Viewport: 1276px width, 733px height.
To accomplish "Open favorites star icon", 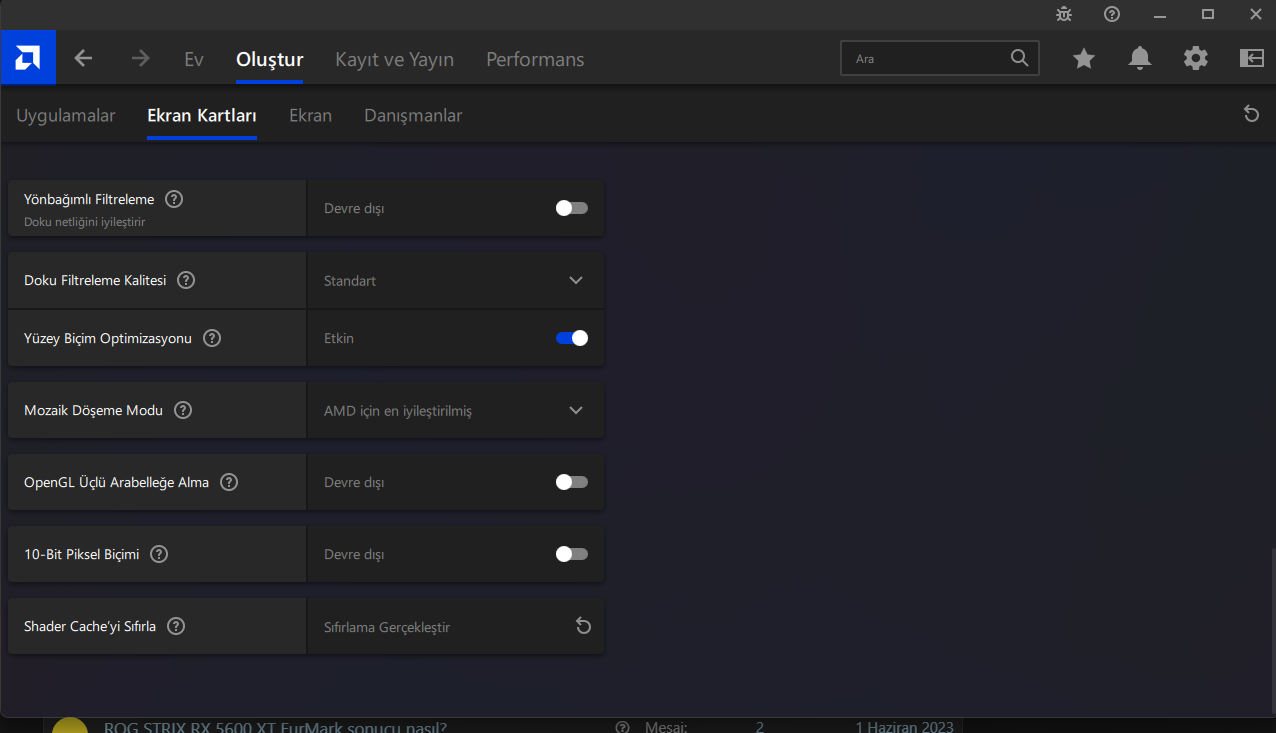I will tap(1084, 59).
